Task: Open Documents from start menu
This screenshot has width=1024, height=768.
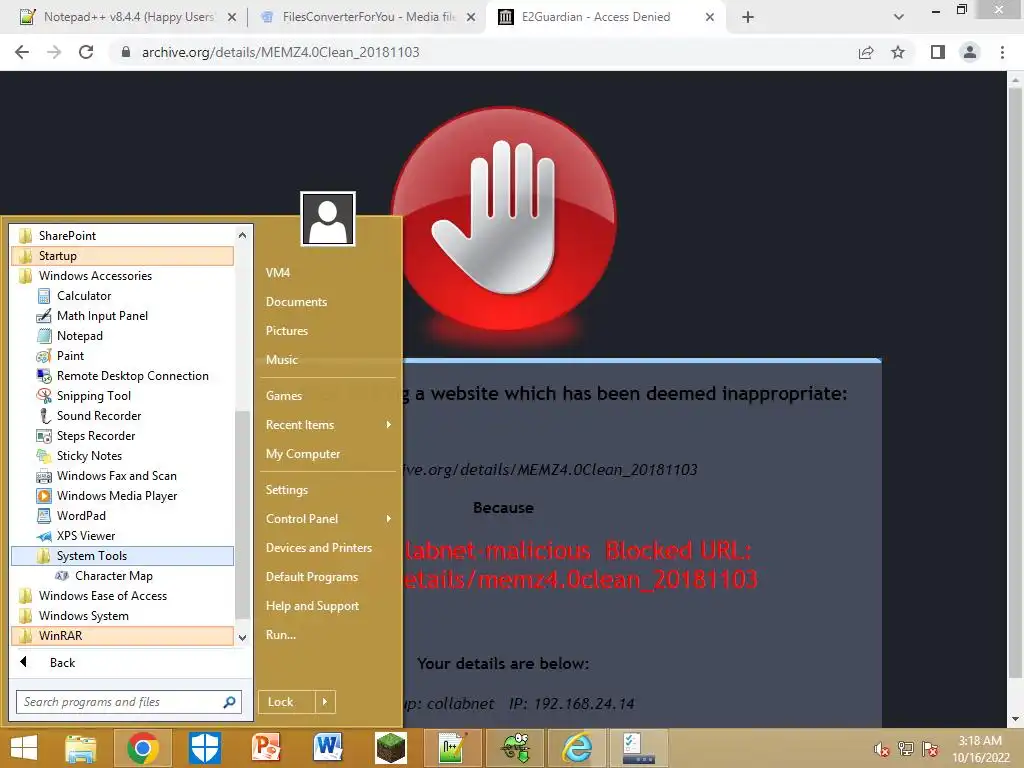Action: 296,302
